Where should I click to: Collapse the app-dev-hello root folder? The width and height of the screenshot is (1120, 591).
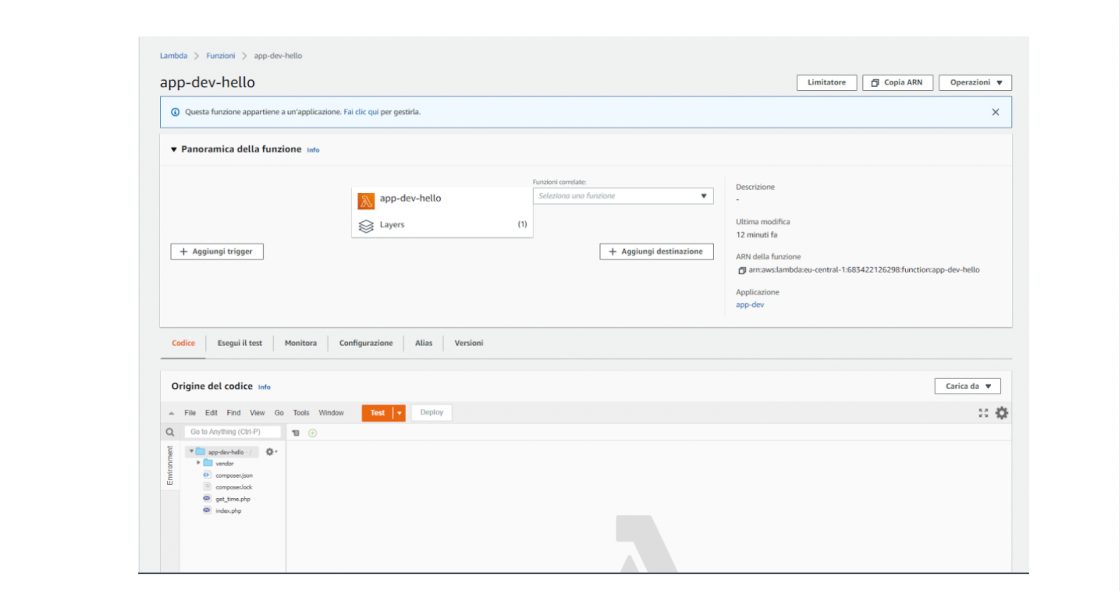(191, 452)
